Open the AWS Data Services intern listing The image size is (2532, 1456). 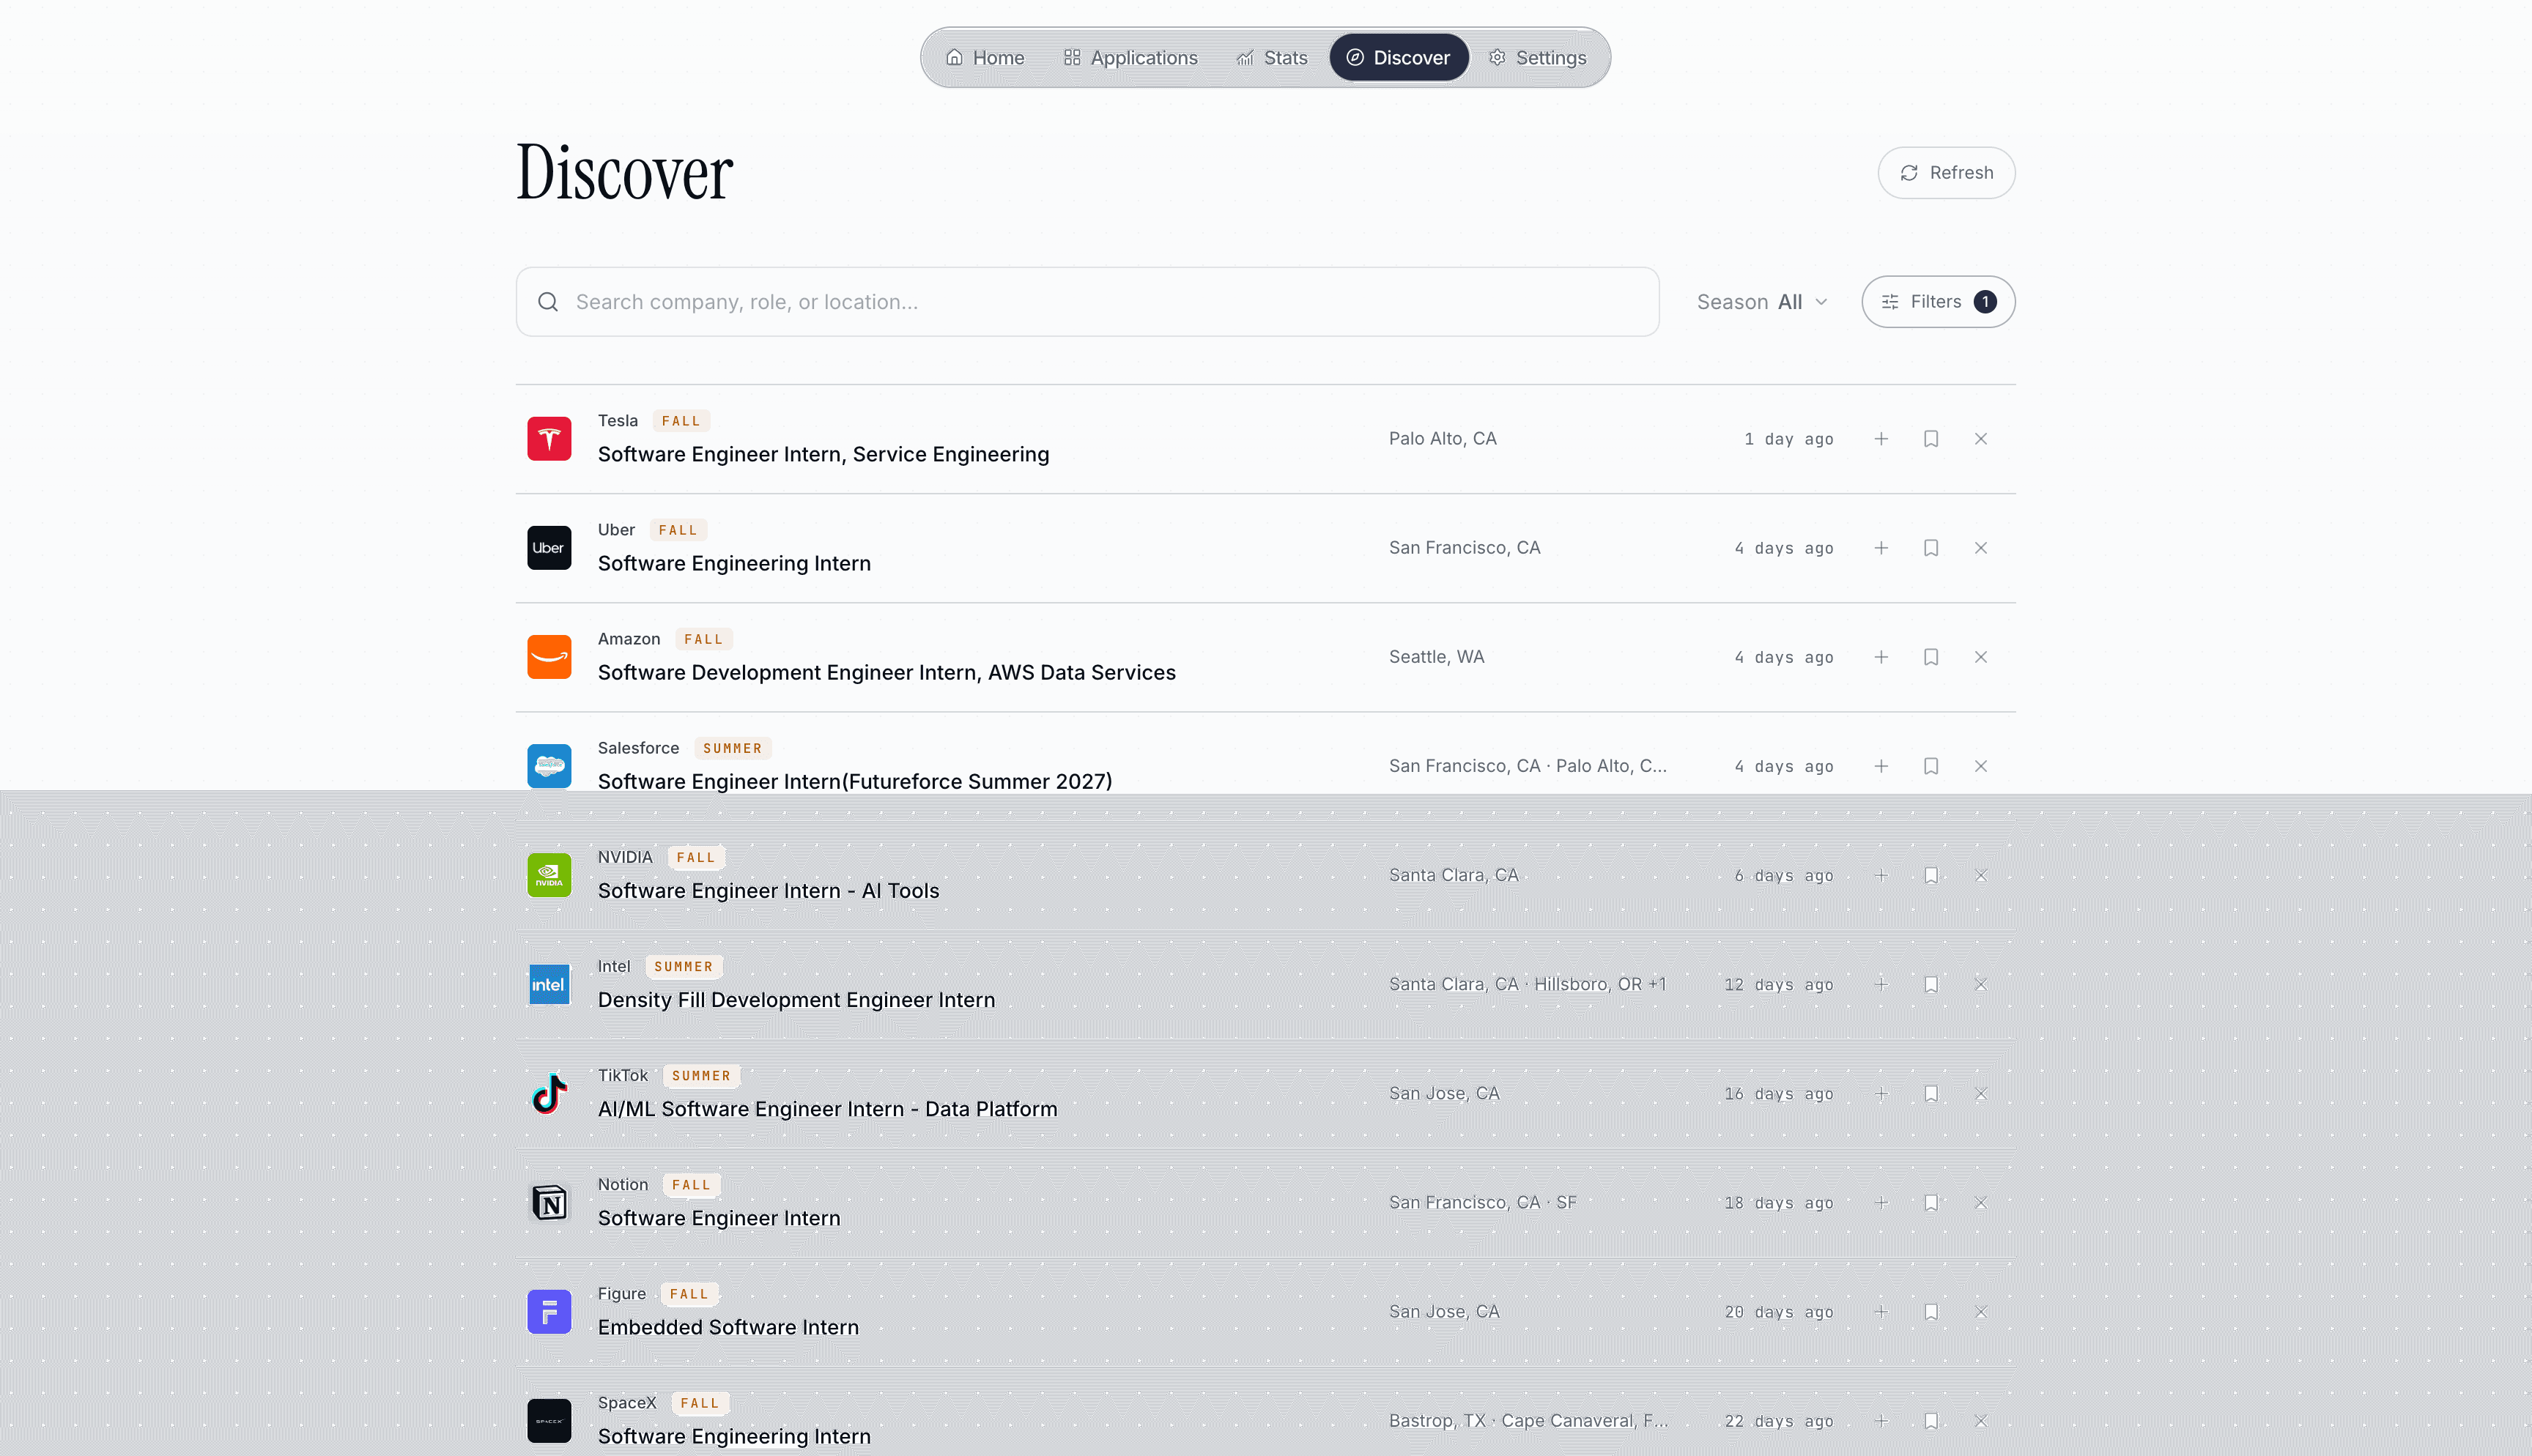pos(886,673)
